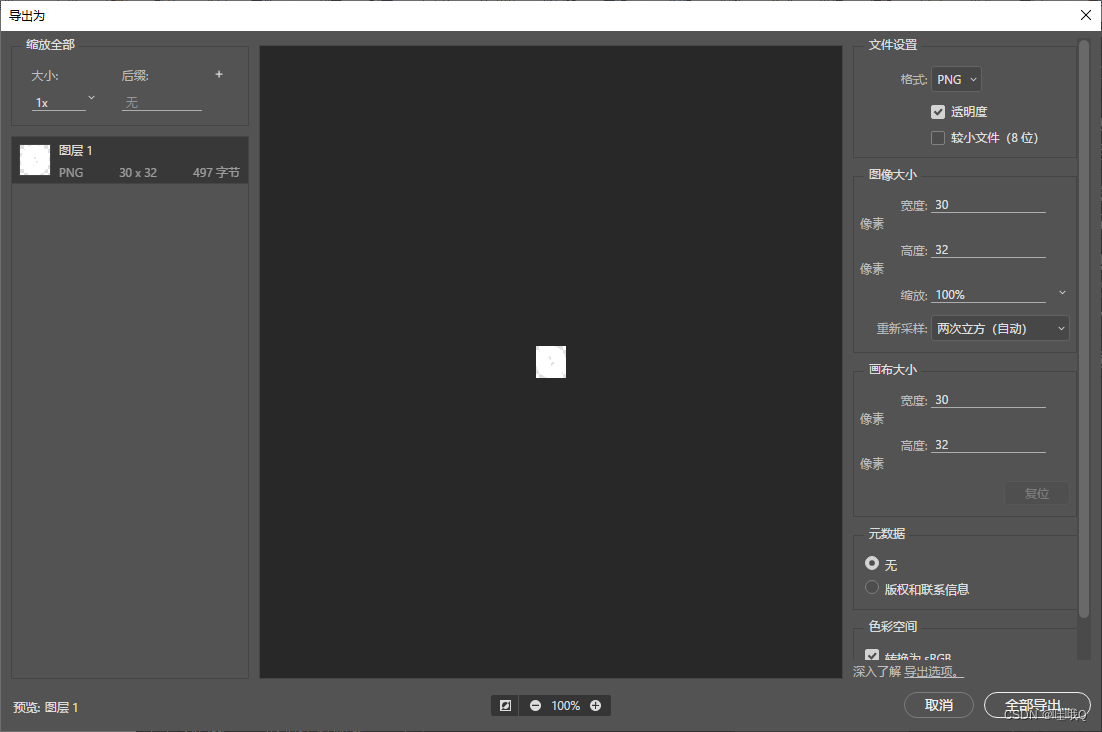This screenshot has height=732, width=1102.
Task: Enable the 透明度 (transparency) checkbox
Action: [x=937, y=111]
